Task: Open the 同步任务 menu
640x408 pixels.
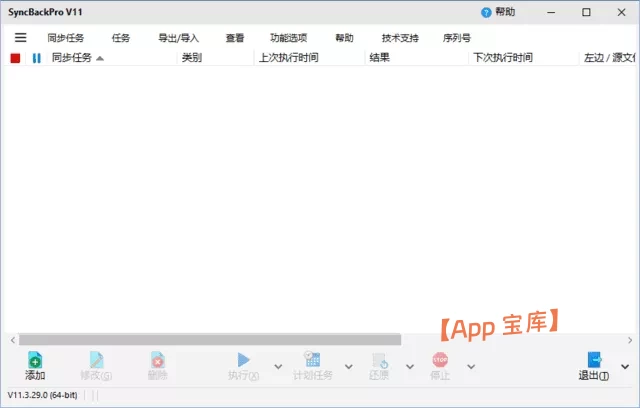Action: point(66,38)
